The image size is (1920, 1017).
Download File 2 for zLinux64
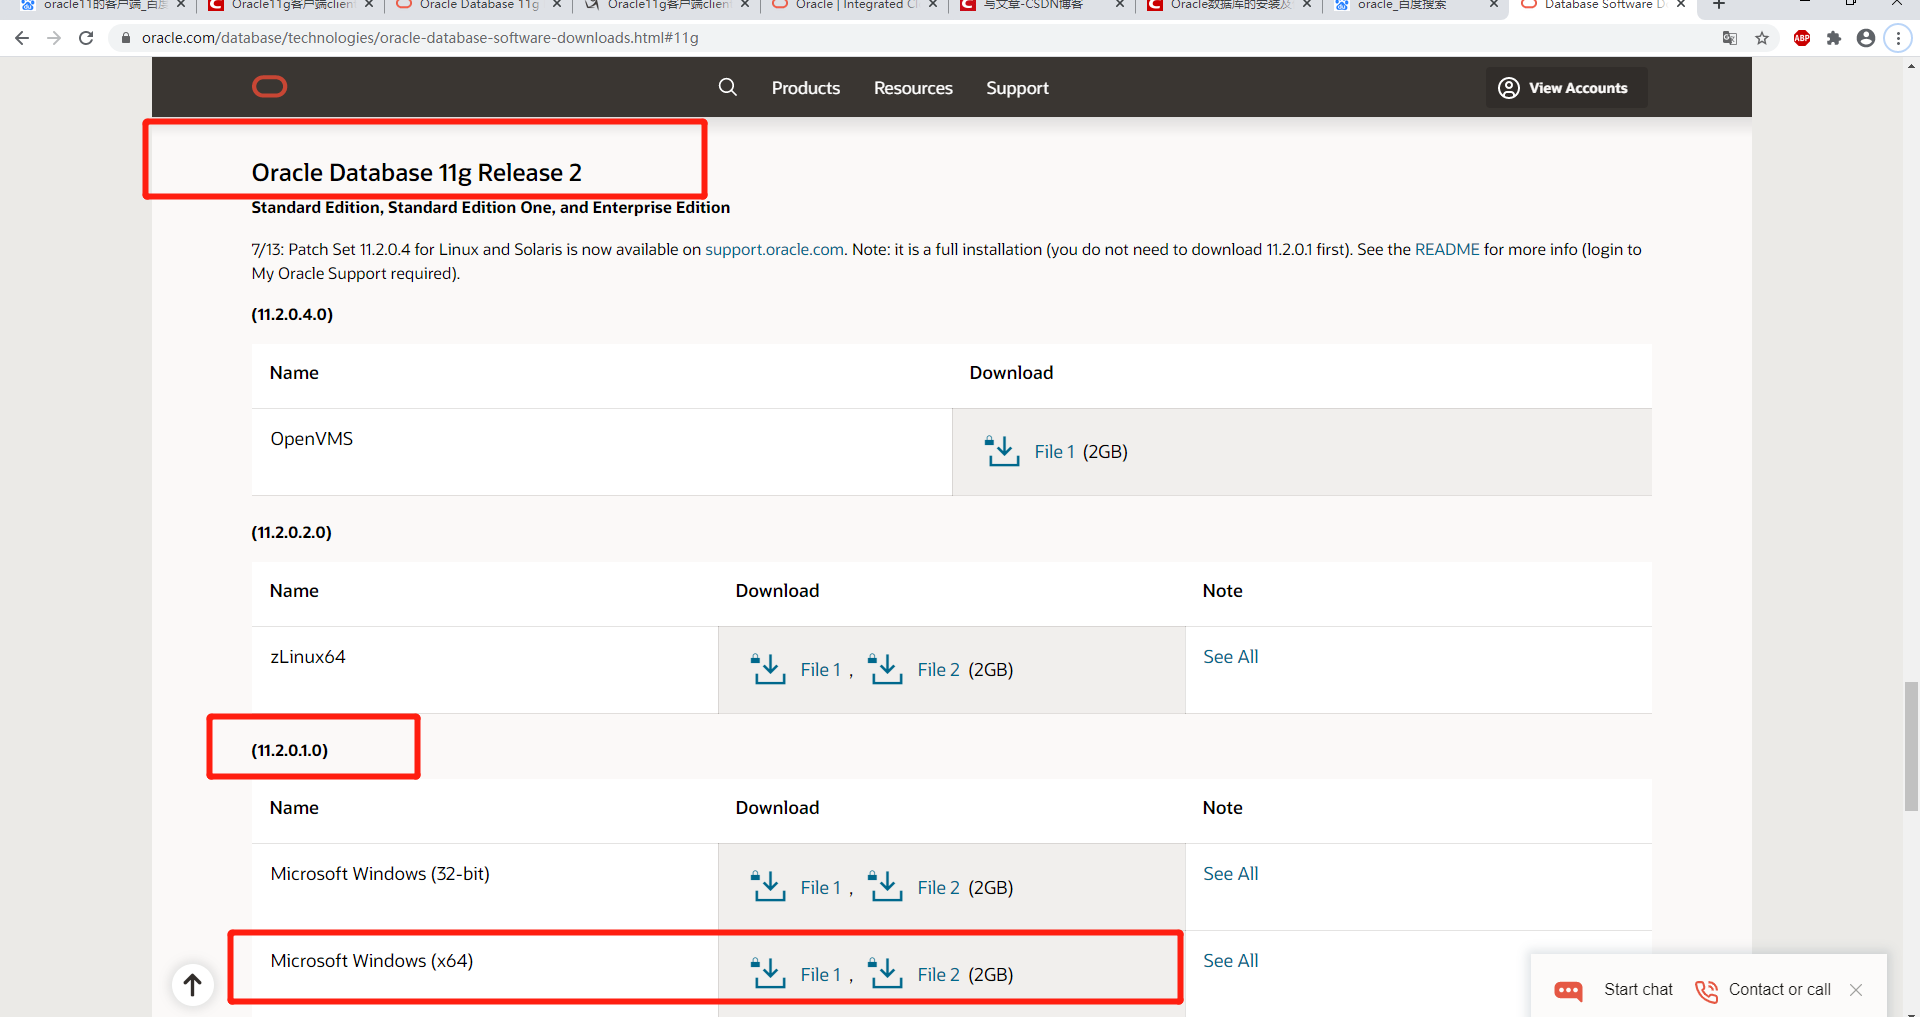pyautogui.click(x=938, y=670)
